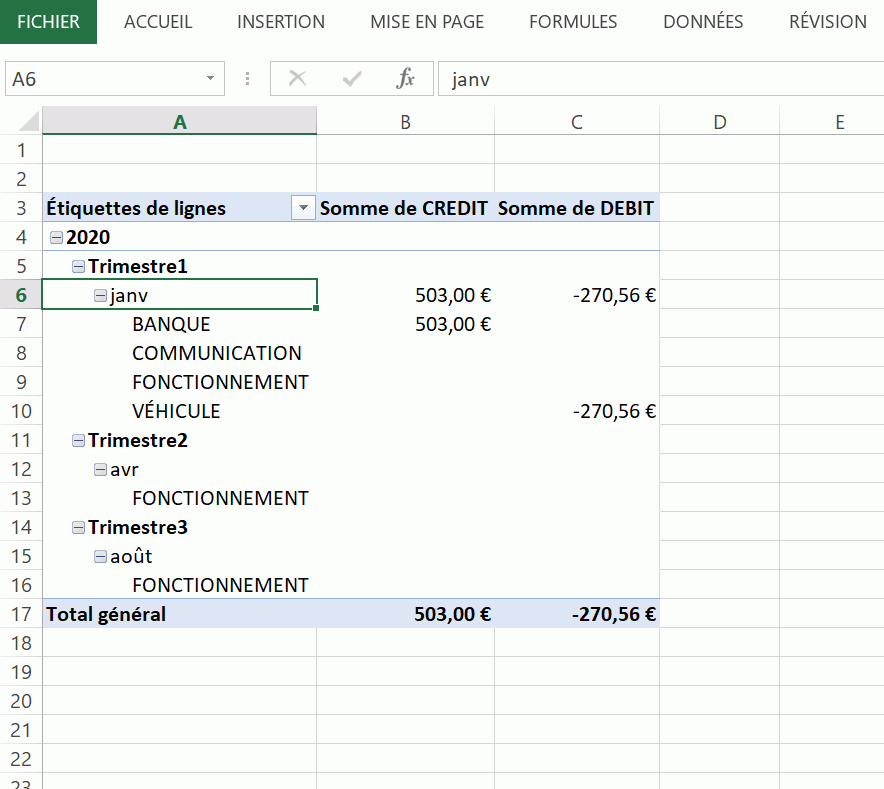Collapse the avr month group
Screen dimensions: 884x789
coord(100,470)
